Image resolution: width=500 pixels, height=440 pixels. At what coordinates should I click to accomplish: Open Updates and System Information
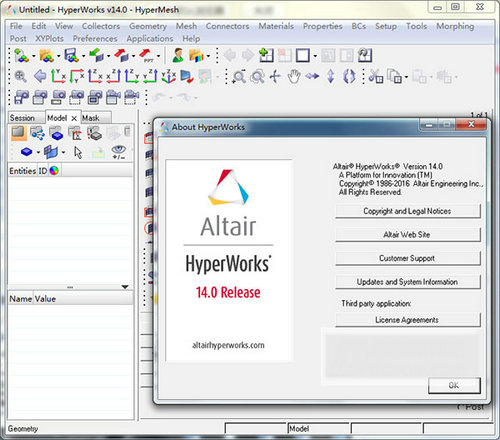(407, 282)
